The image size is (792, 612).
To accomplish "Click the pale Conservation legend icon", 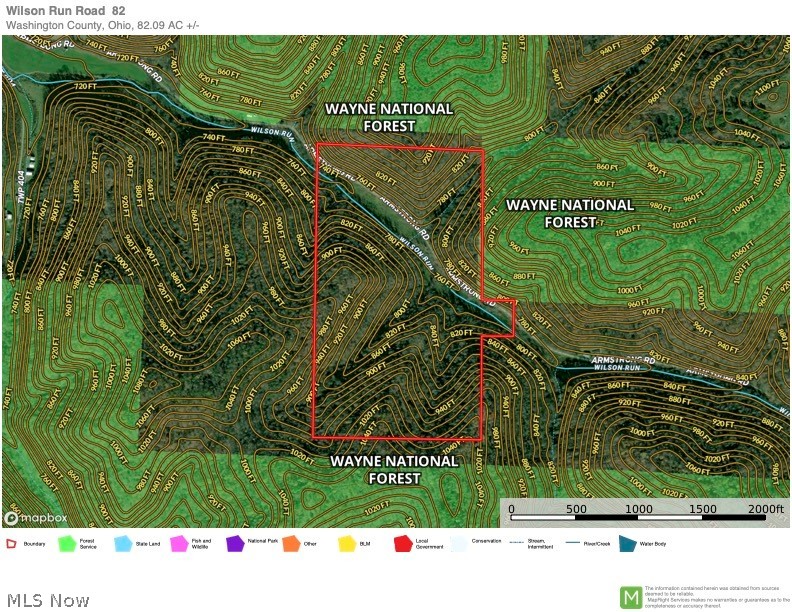I will [x=459, y=544].
